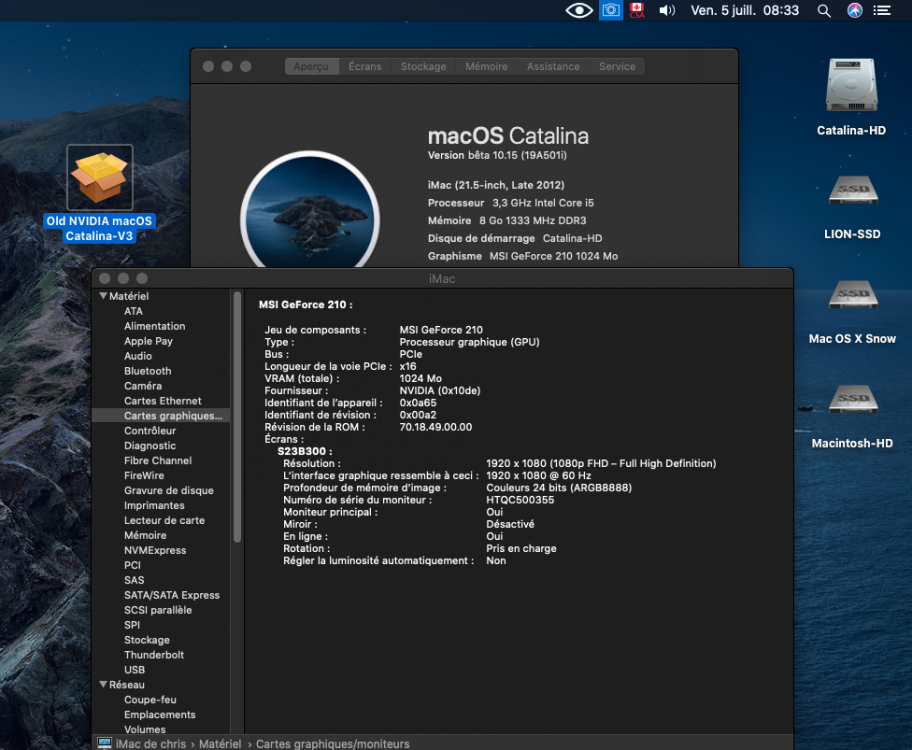
Task: Select the Old NVIDIA macOS Catalina-V3 package icon
Action: coord(100,177)
